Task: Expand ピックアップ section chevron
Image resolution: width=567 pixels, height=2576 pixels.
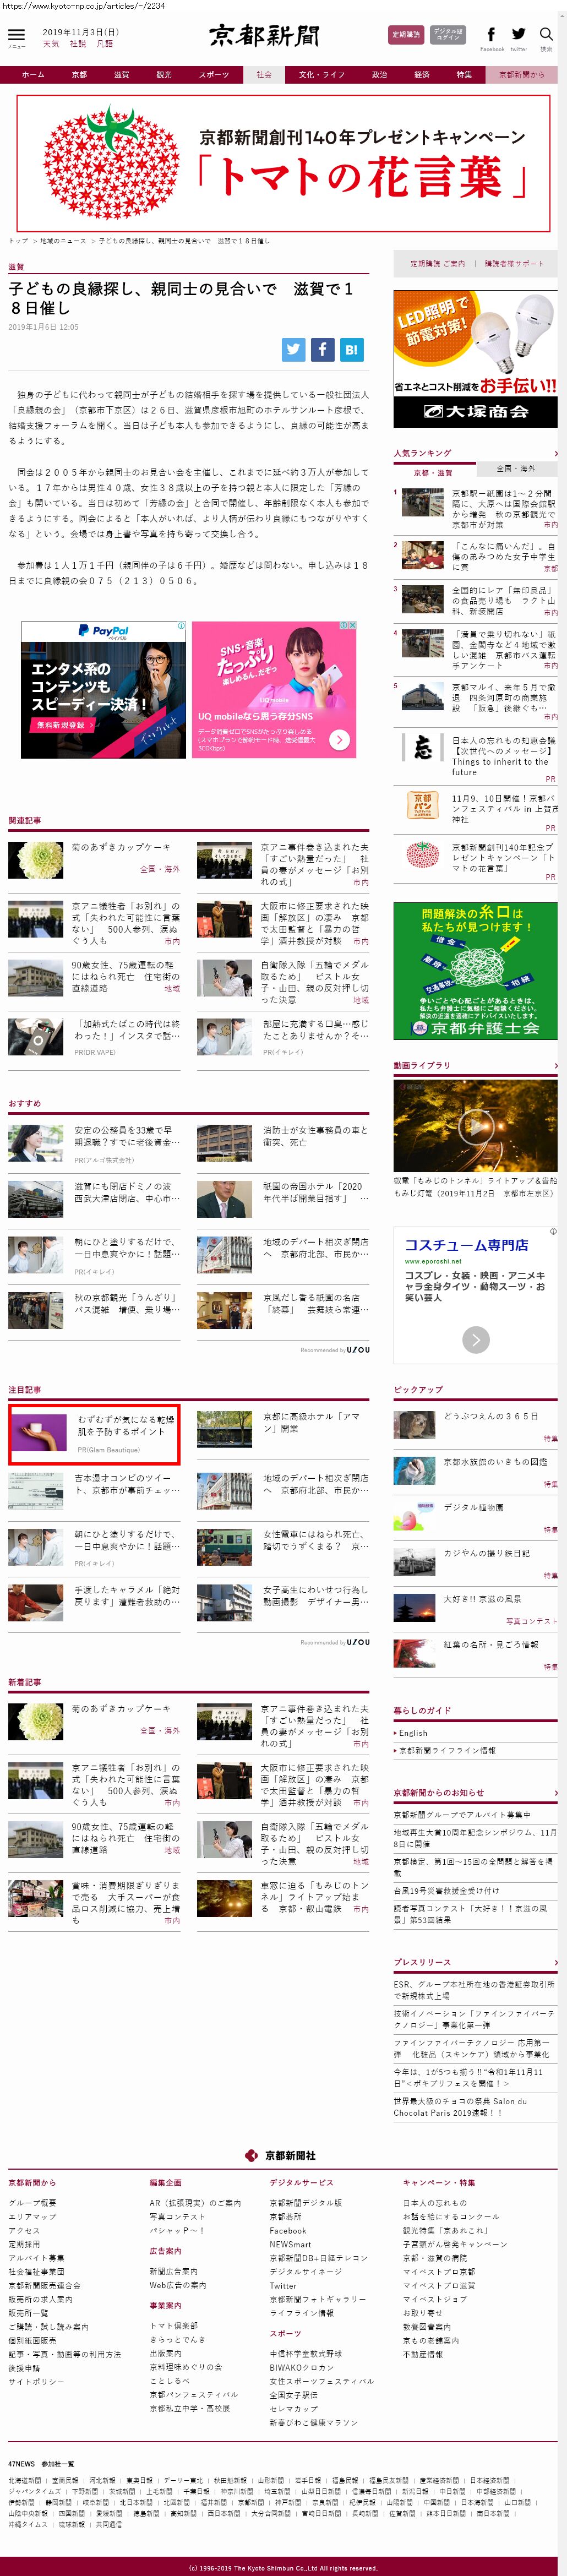Action: (555, 1390)
